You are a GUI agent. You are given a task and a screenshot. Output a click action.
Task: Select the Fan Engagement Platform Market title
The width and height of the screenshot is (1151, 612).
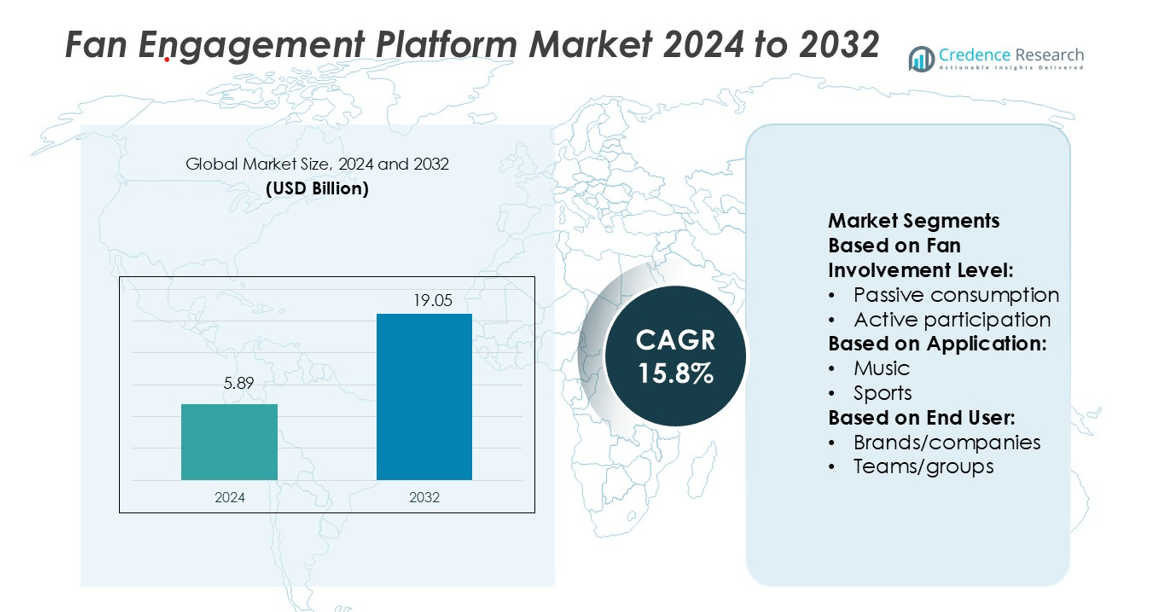coord(472,45)
